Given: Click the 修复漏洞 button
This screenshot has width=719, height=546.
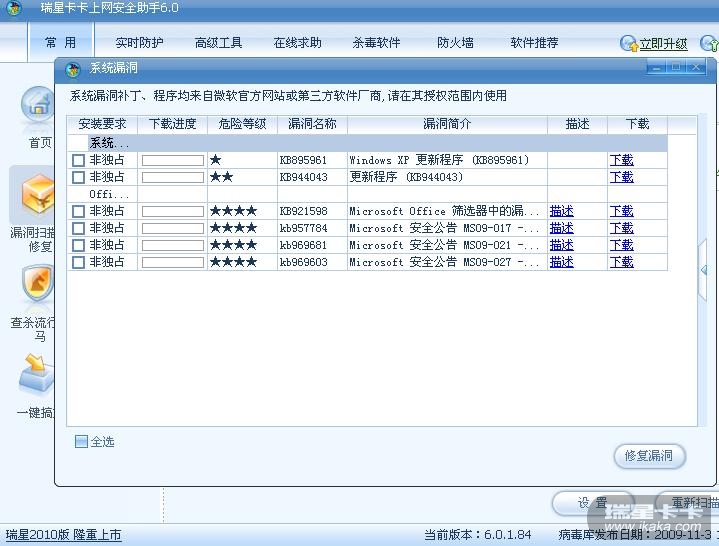Looking at the screenshot, I should (649, 456).
